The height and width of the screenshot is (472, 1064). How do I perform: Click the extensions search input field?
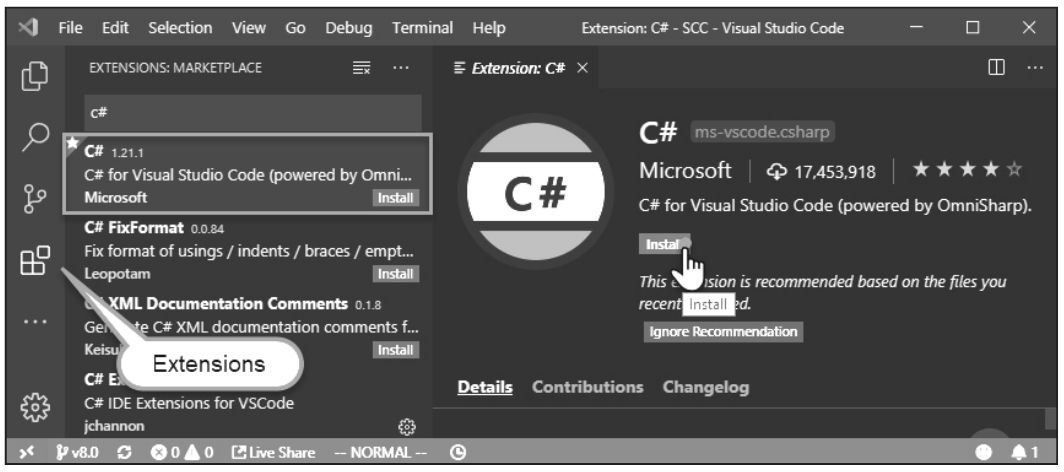250,112
